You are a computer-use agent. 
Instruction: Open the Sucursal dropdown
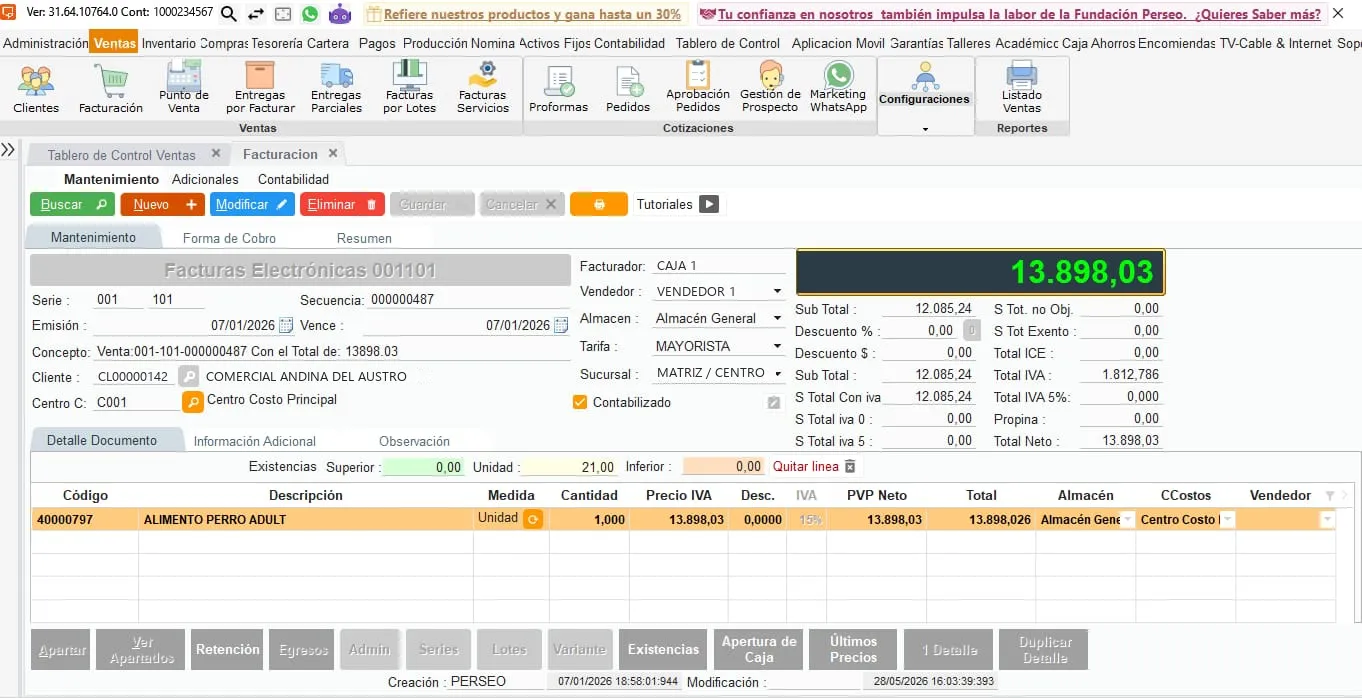tap(777, 373)
